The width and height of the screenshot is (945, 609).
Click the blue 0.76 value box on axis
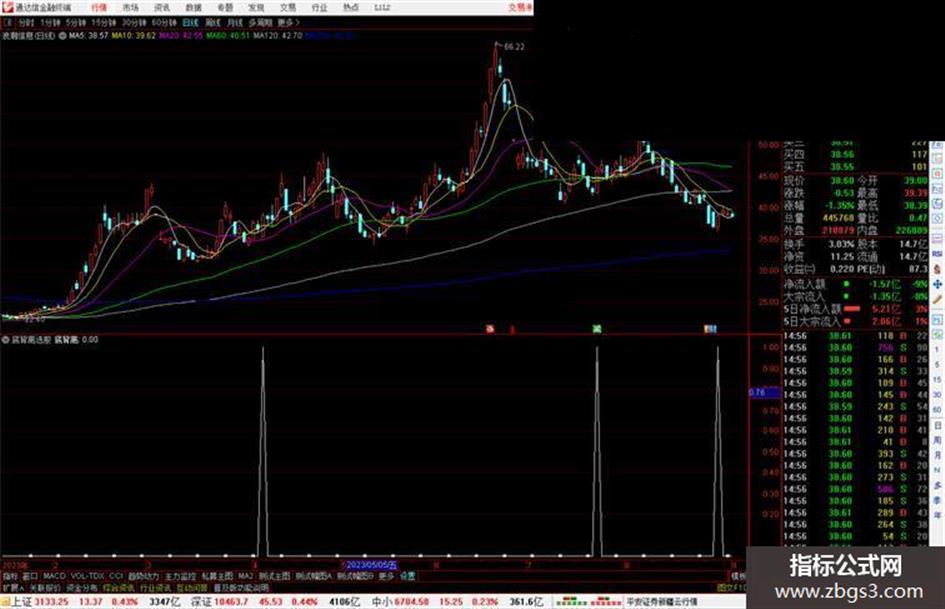(764, 393)
